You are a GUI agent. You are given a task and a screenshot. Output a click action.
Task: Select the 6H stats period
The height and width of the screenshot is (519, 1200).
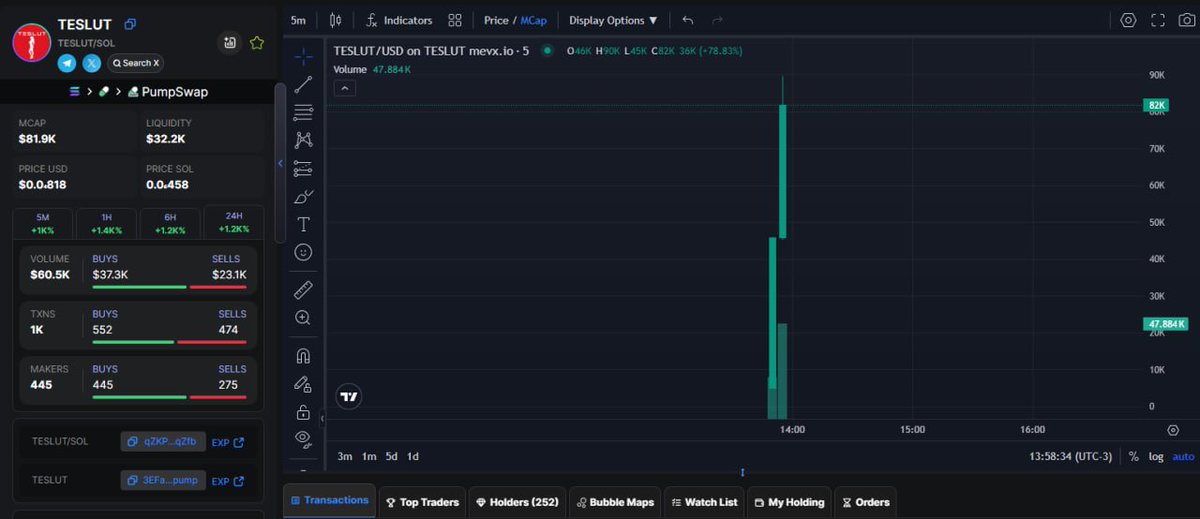(170, 224)
